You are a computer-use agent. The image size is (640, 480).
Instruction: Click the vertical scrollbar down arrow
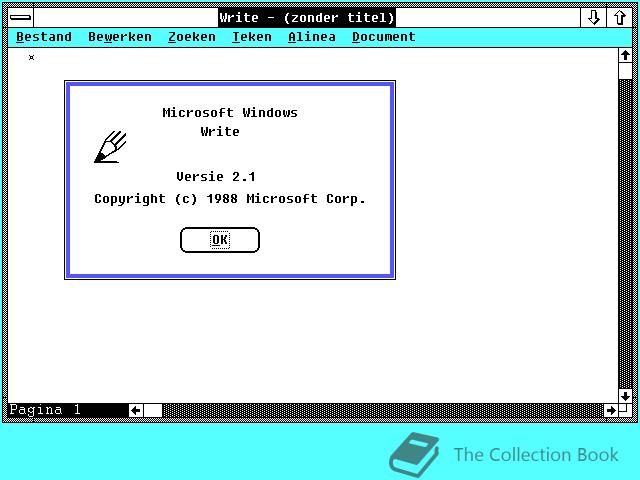pos(625,396)
